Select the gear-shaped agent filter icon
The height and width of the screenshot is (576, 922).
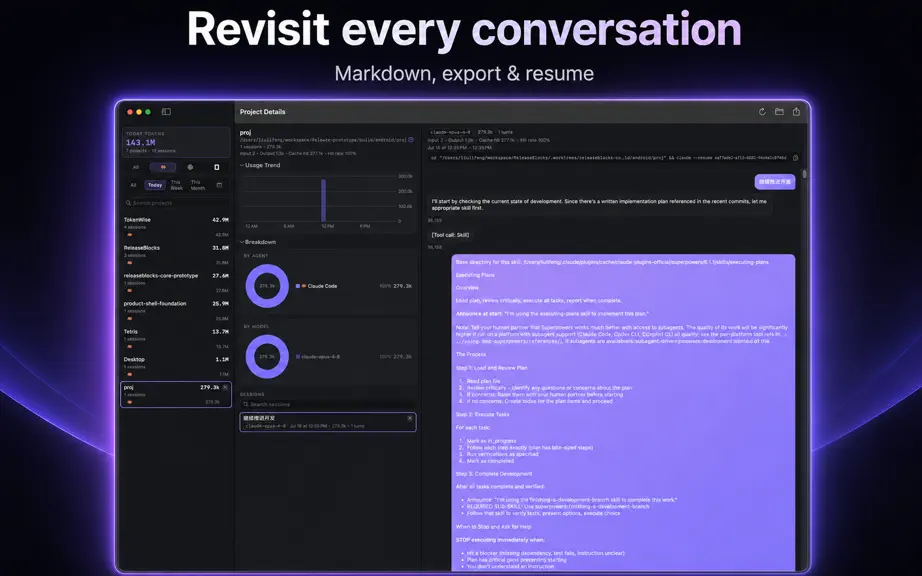click(x=190, y=168)
